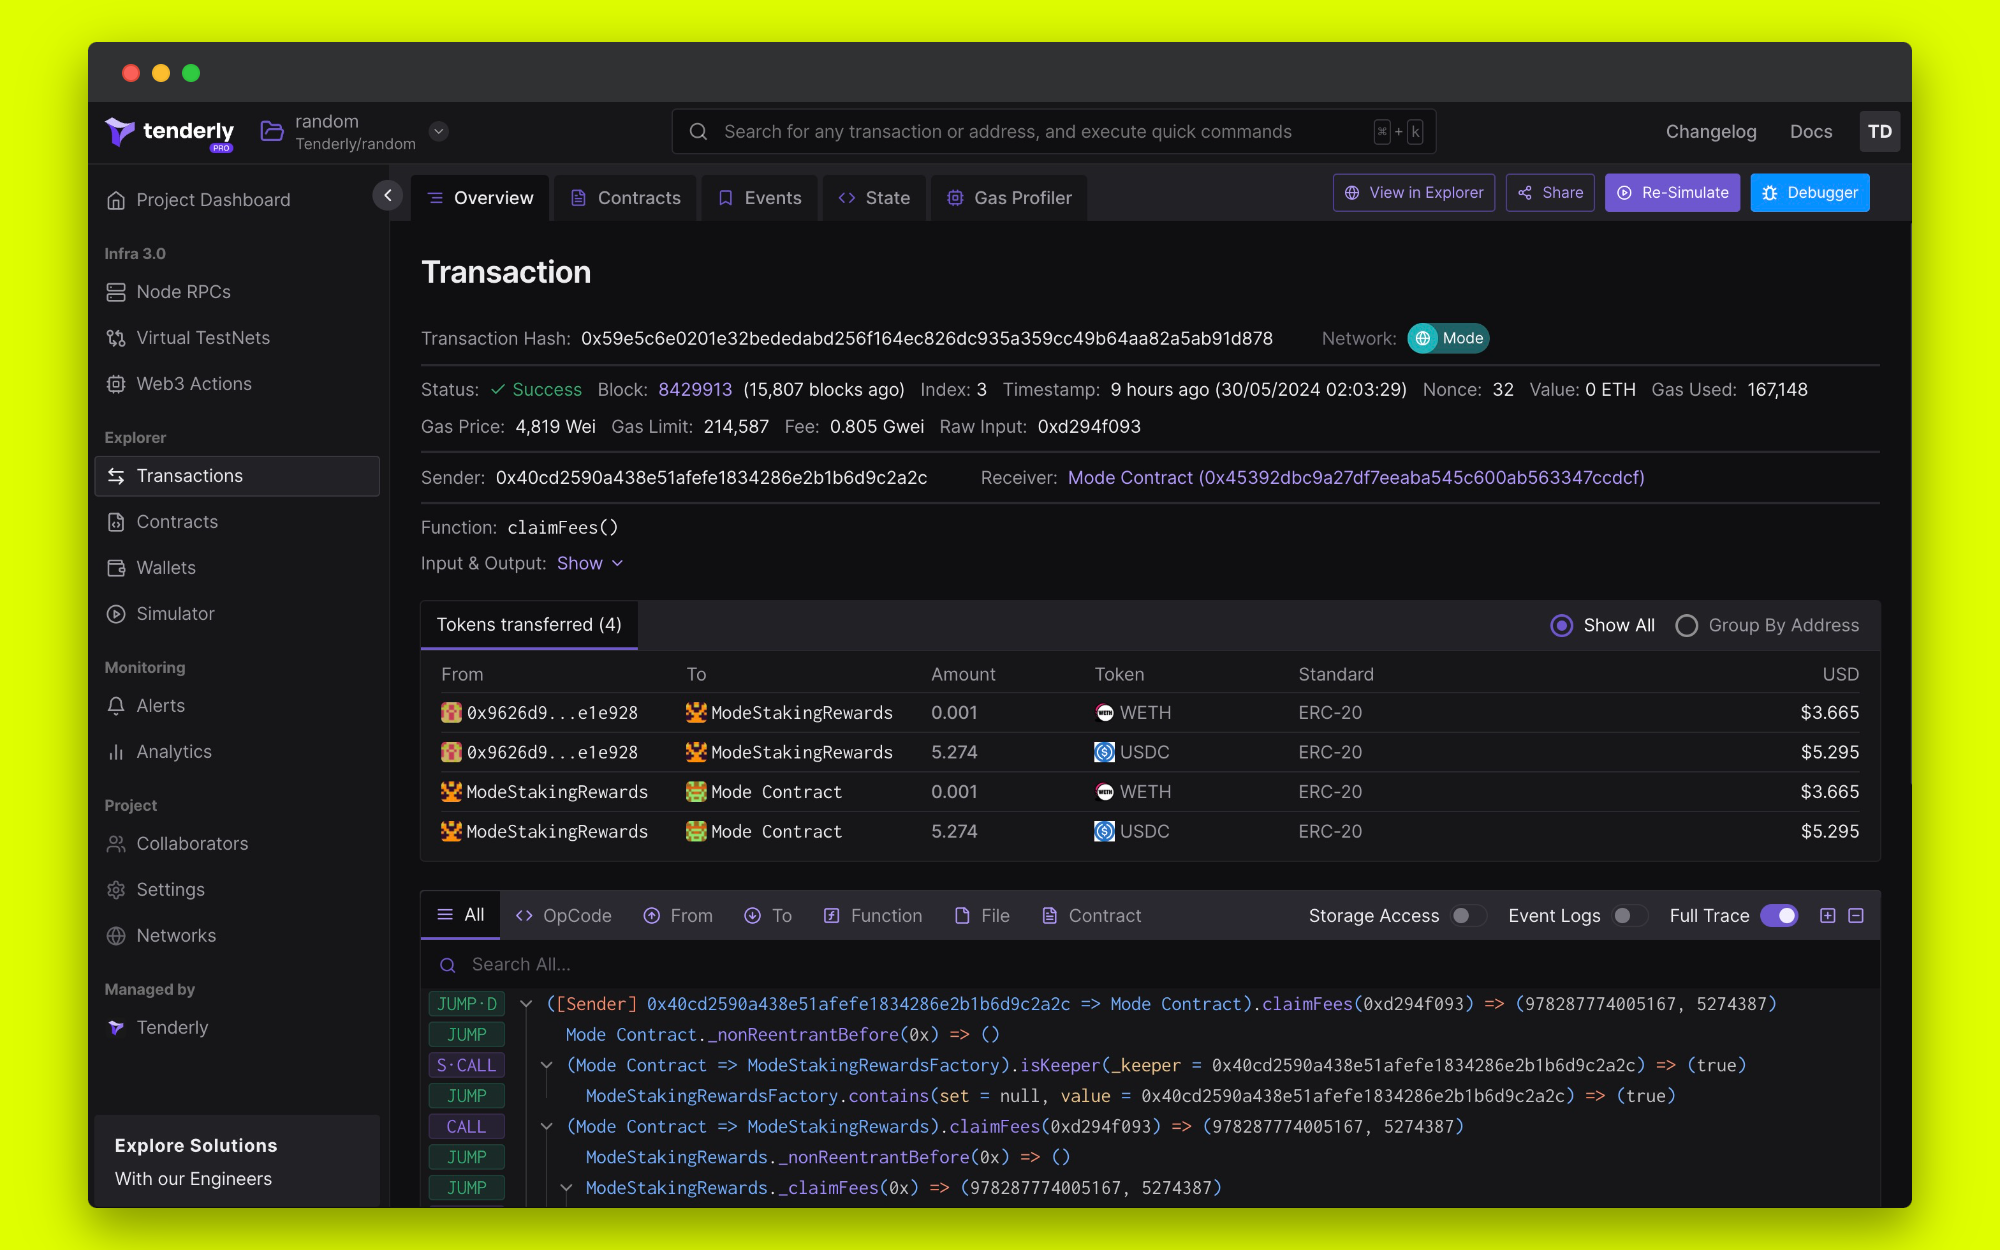
Task: Select the Group By Address radio button
Action: point(1687,625)
